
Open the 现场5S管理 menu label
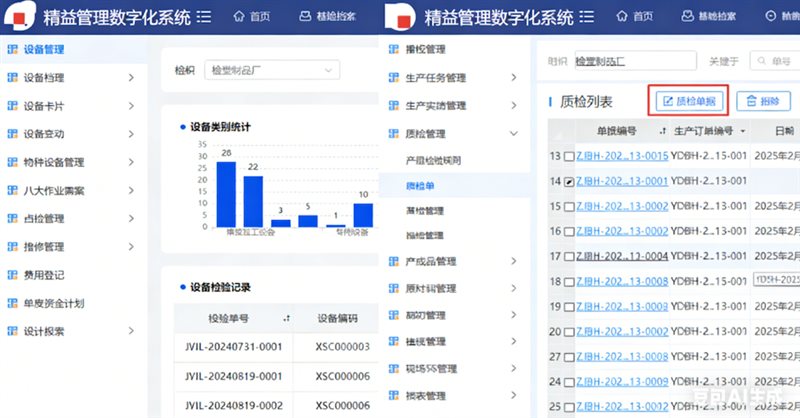click(x=431, y=368)
